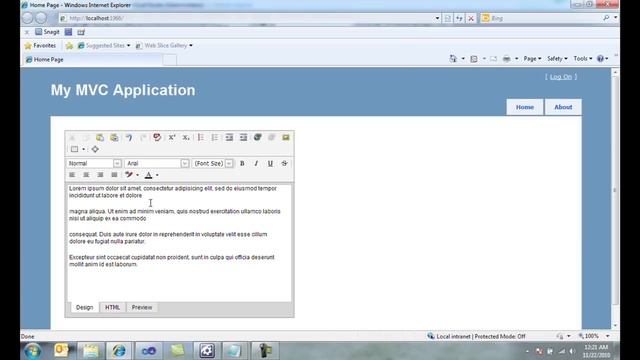The height and width of the screenshot is (360, 640).
Task: Click the insert hyperlink globe icon
Action: click(x=258, y=138)
